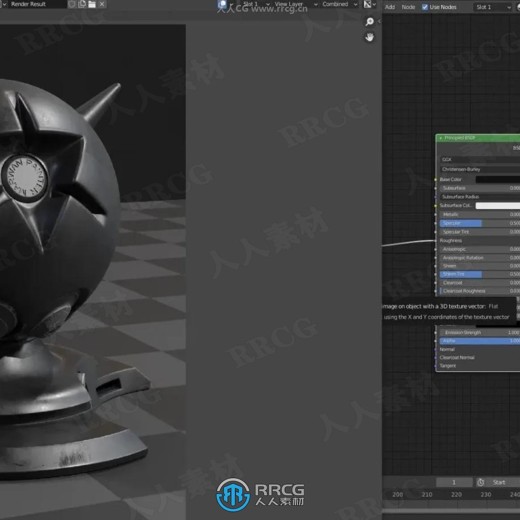Click the Clearcoat Roughness slider

(480, 291)
